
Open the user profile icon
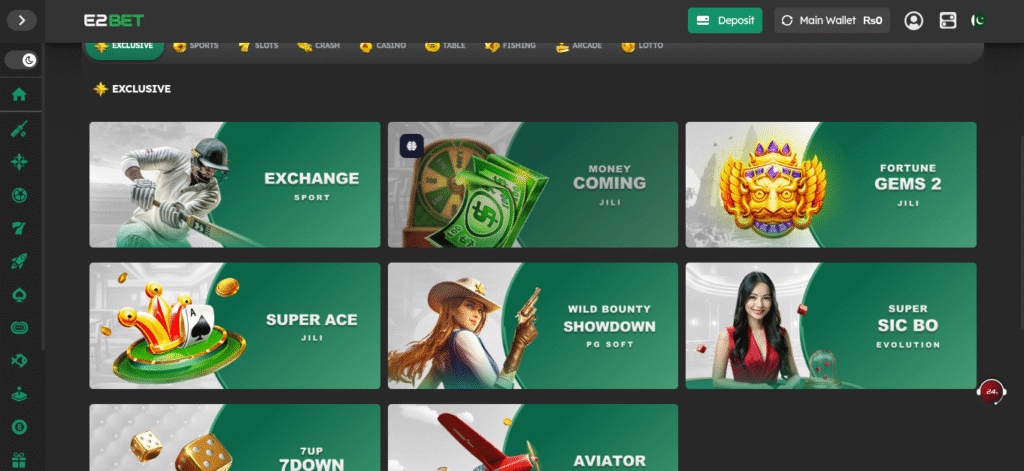click(914, 21)
